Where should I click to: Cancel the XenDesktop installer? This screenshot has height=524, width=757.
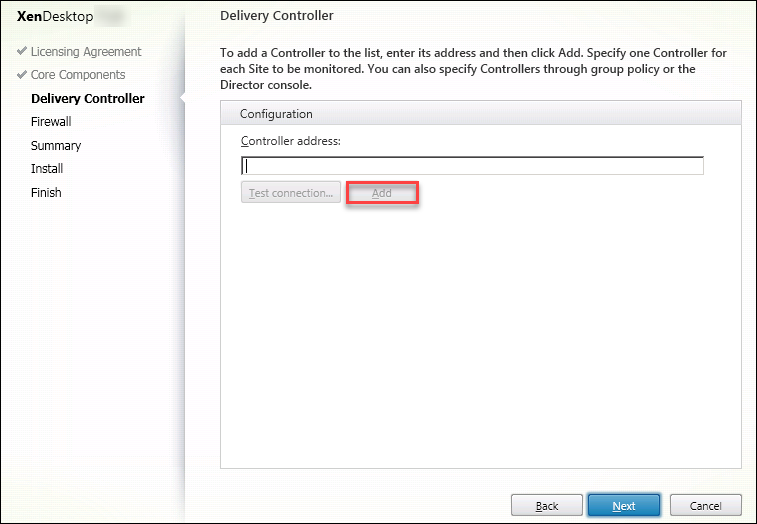[x=705, y=506]
